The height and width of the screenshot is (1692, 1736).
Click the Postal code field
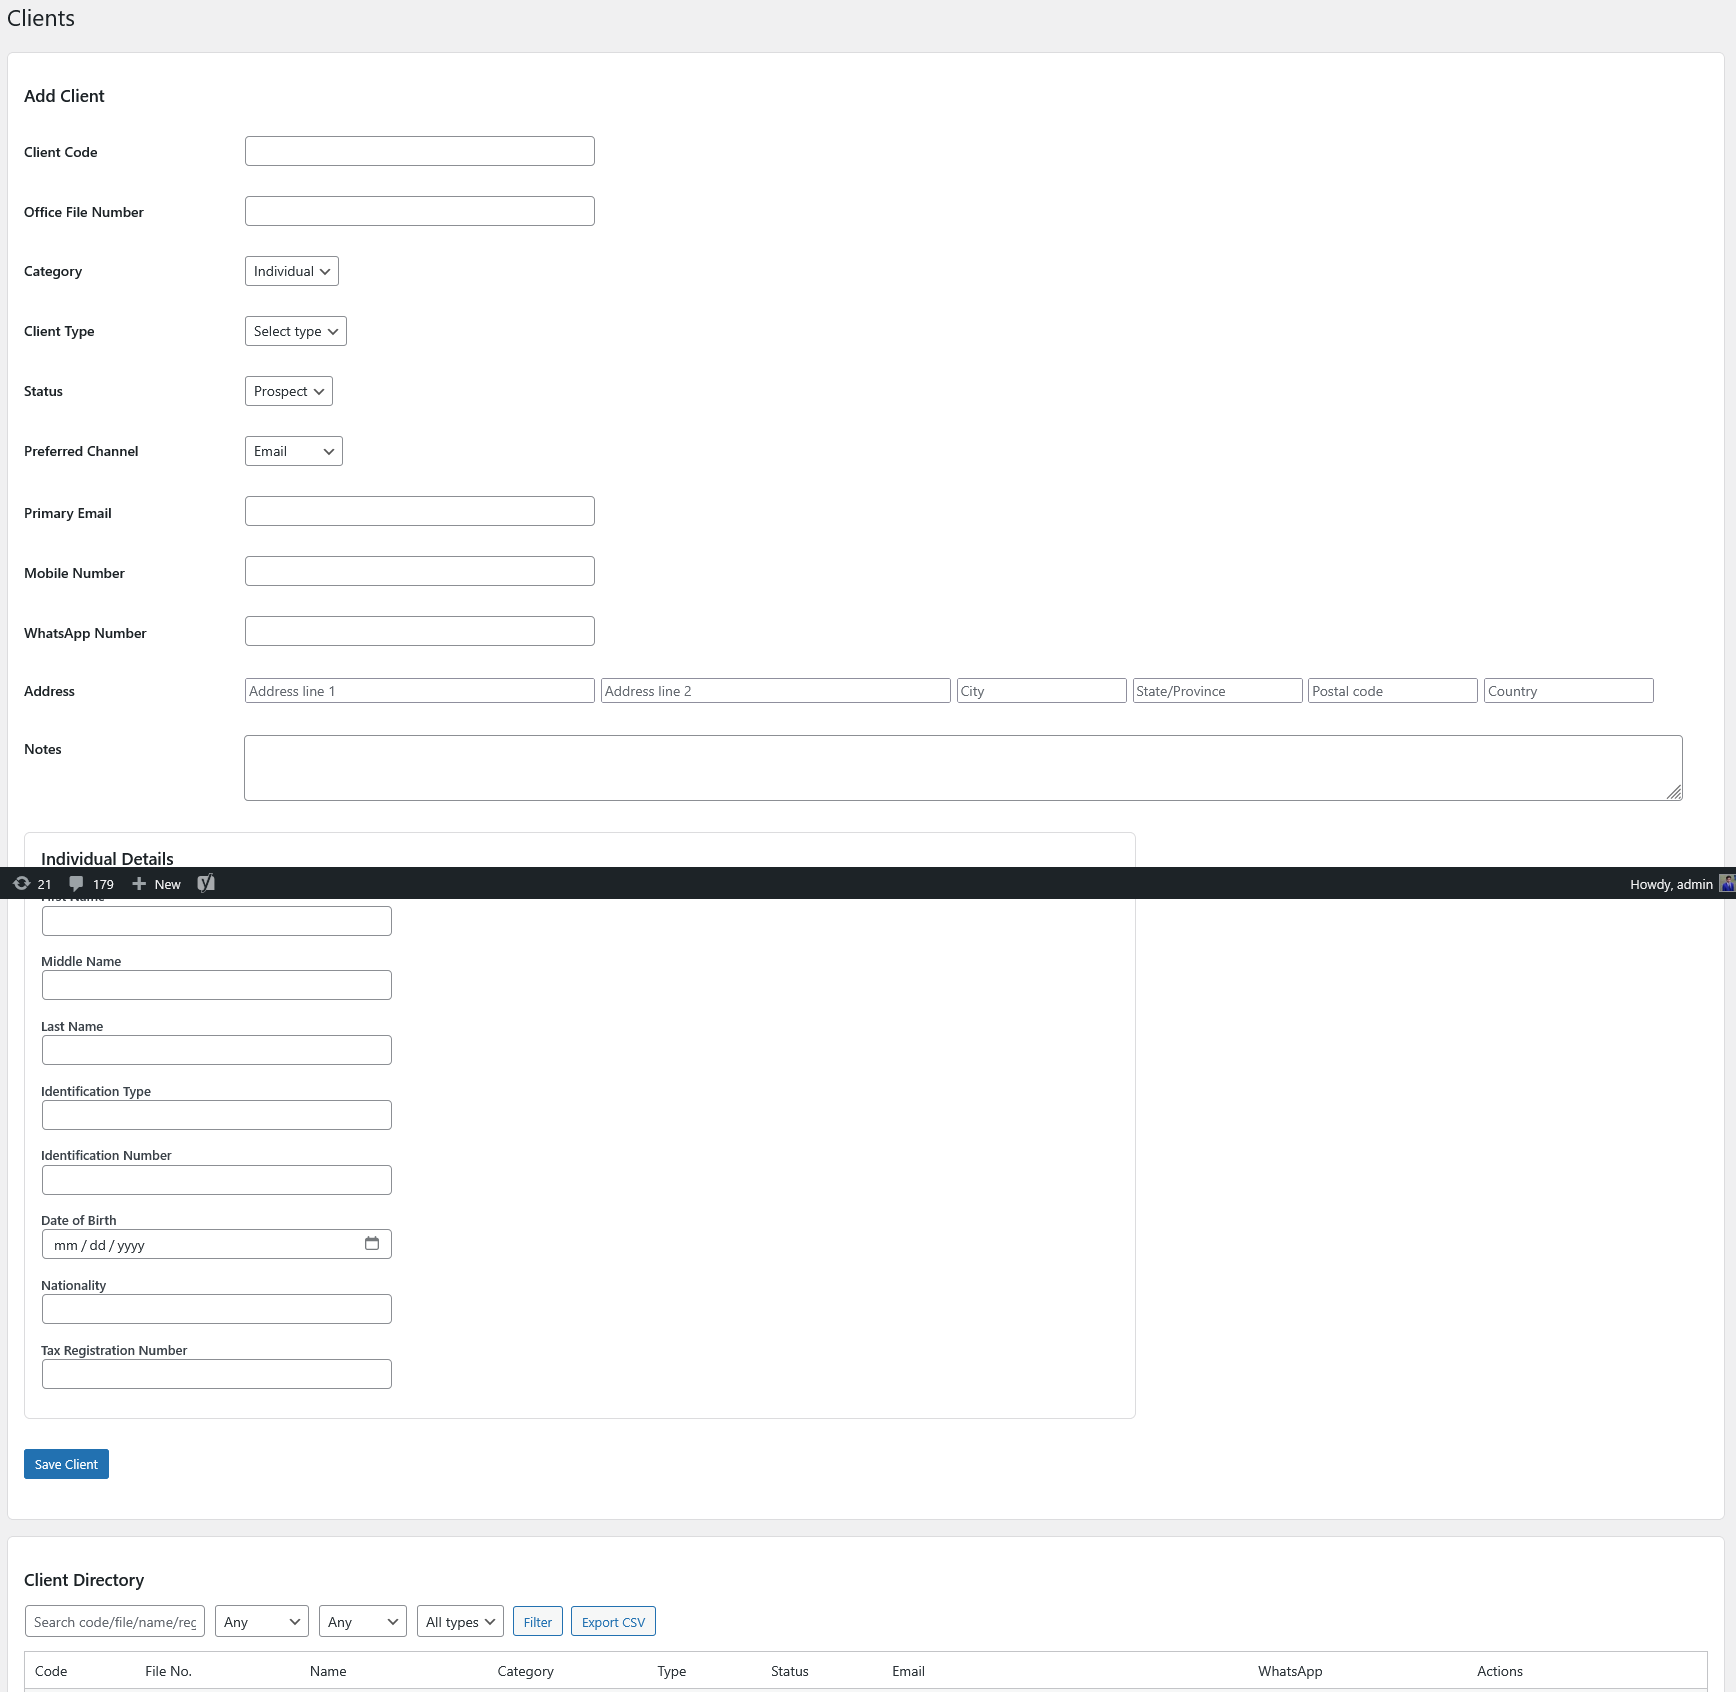[x=1393, y=691]
